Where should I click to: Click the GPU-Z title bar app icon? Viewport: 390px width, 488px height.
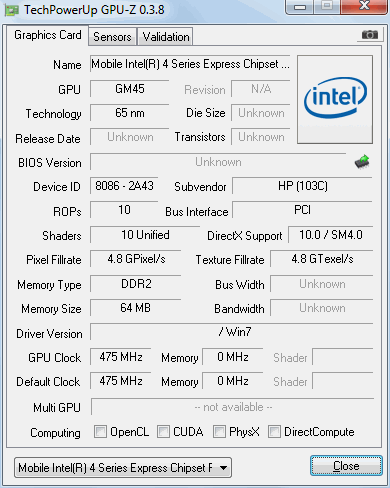point(11,10)
